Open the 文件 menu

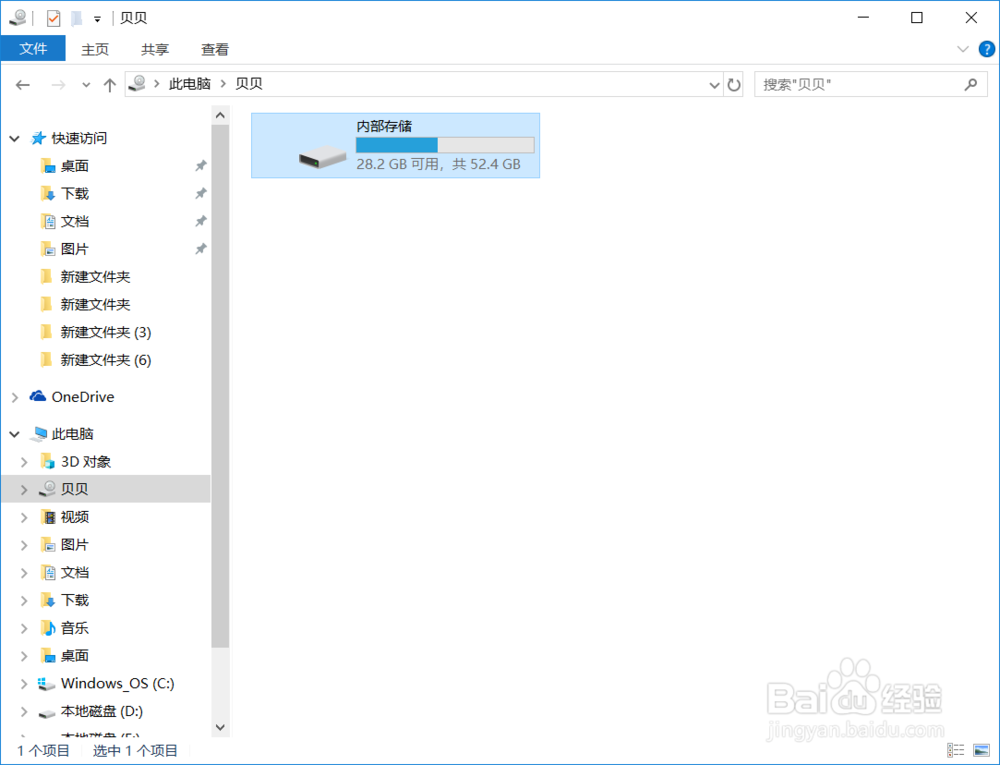pyautogui.click(x=33, y=48)
